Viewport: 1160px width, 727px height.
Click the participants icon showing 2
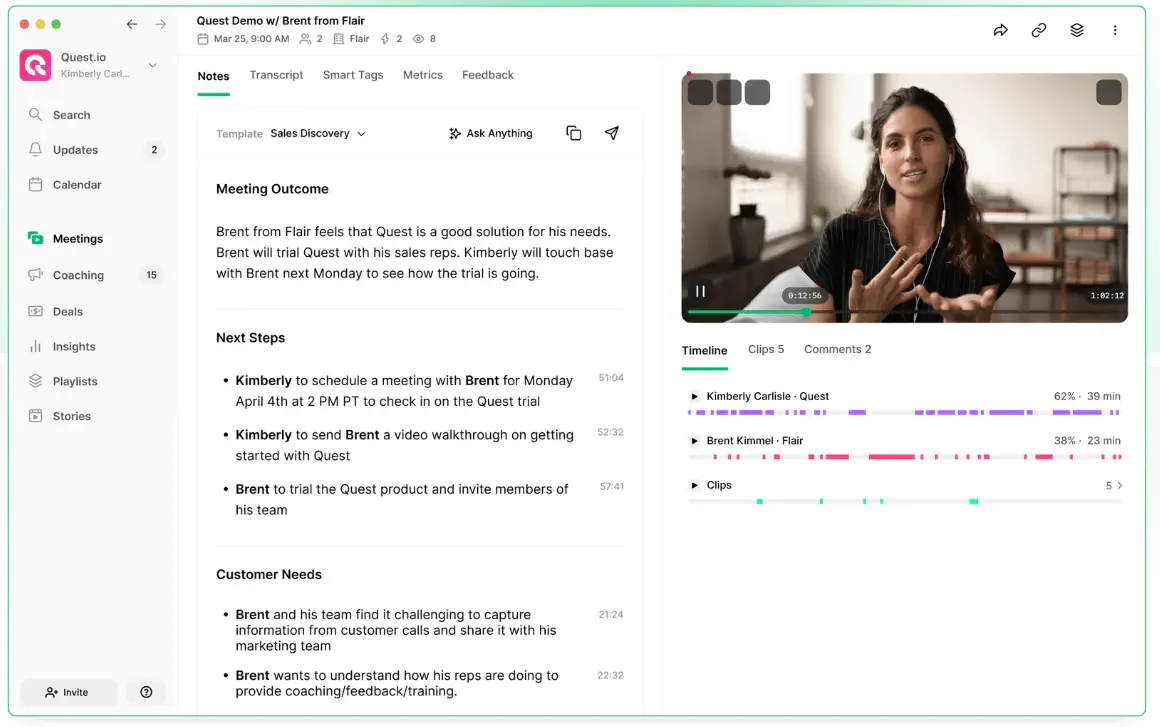point(305,38)
